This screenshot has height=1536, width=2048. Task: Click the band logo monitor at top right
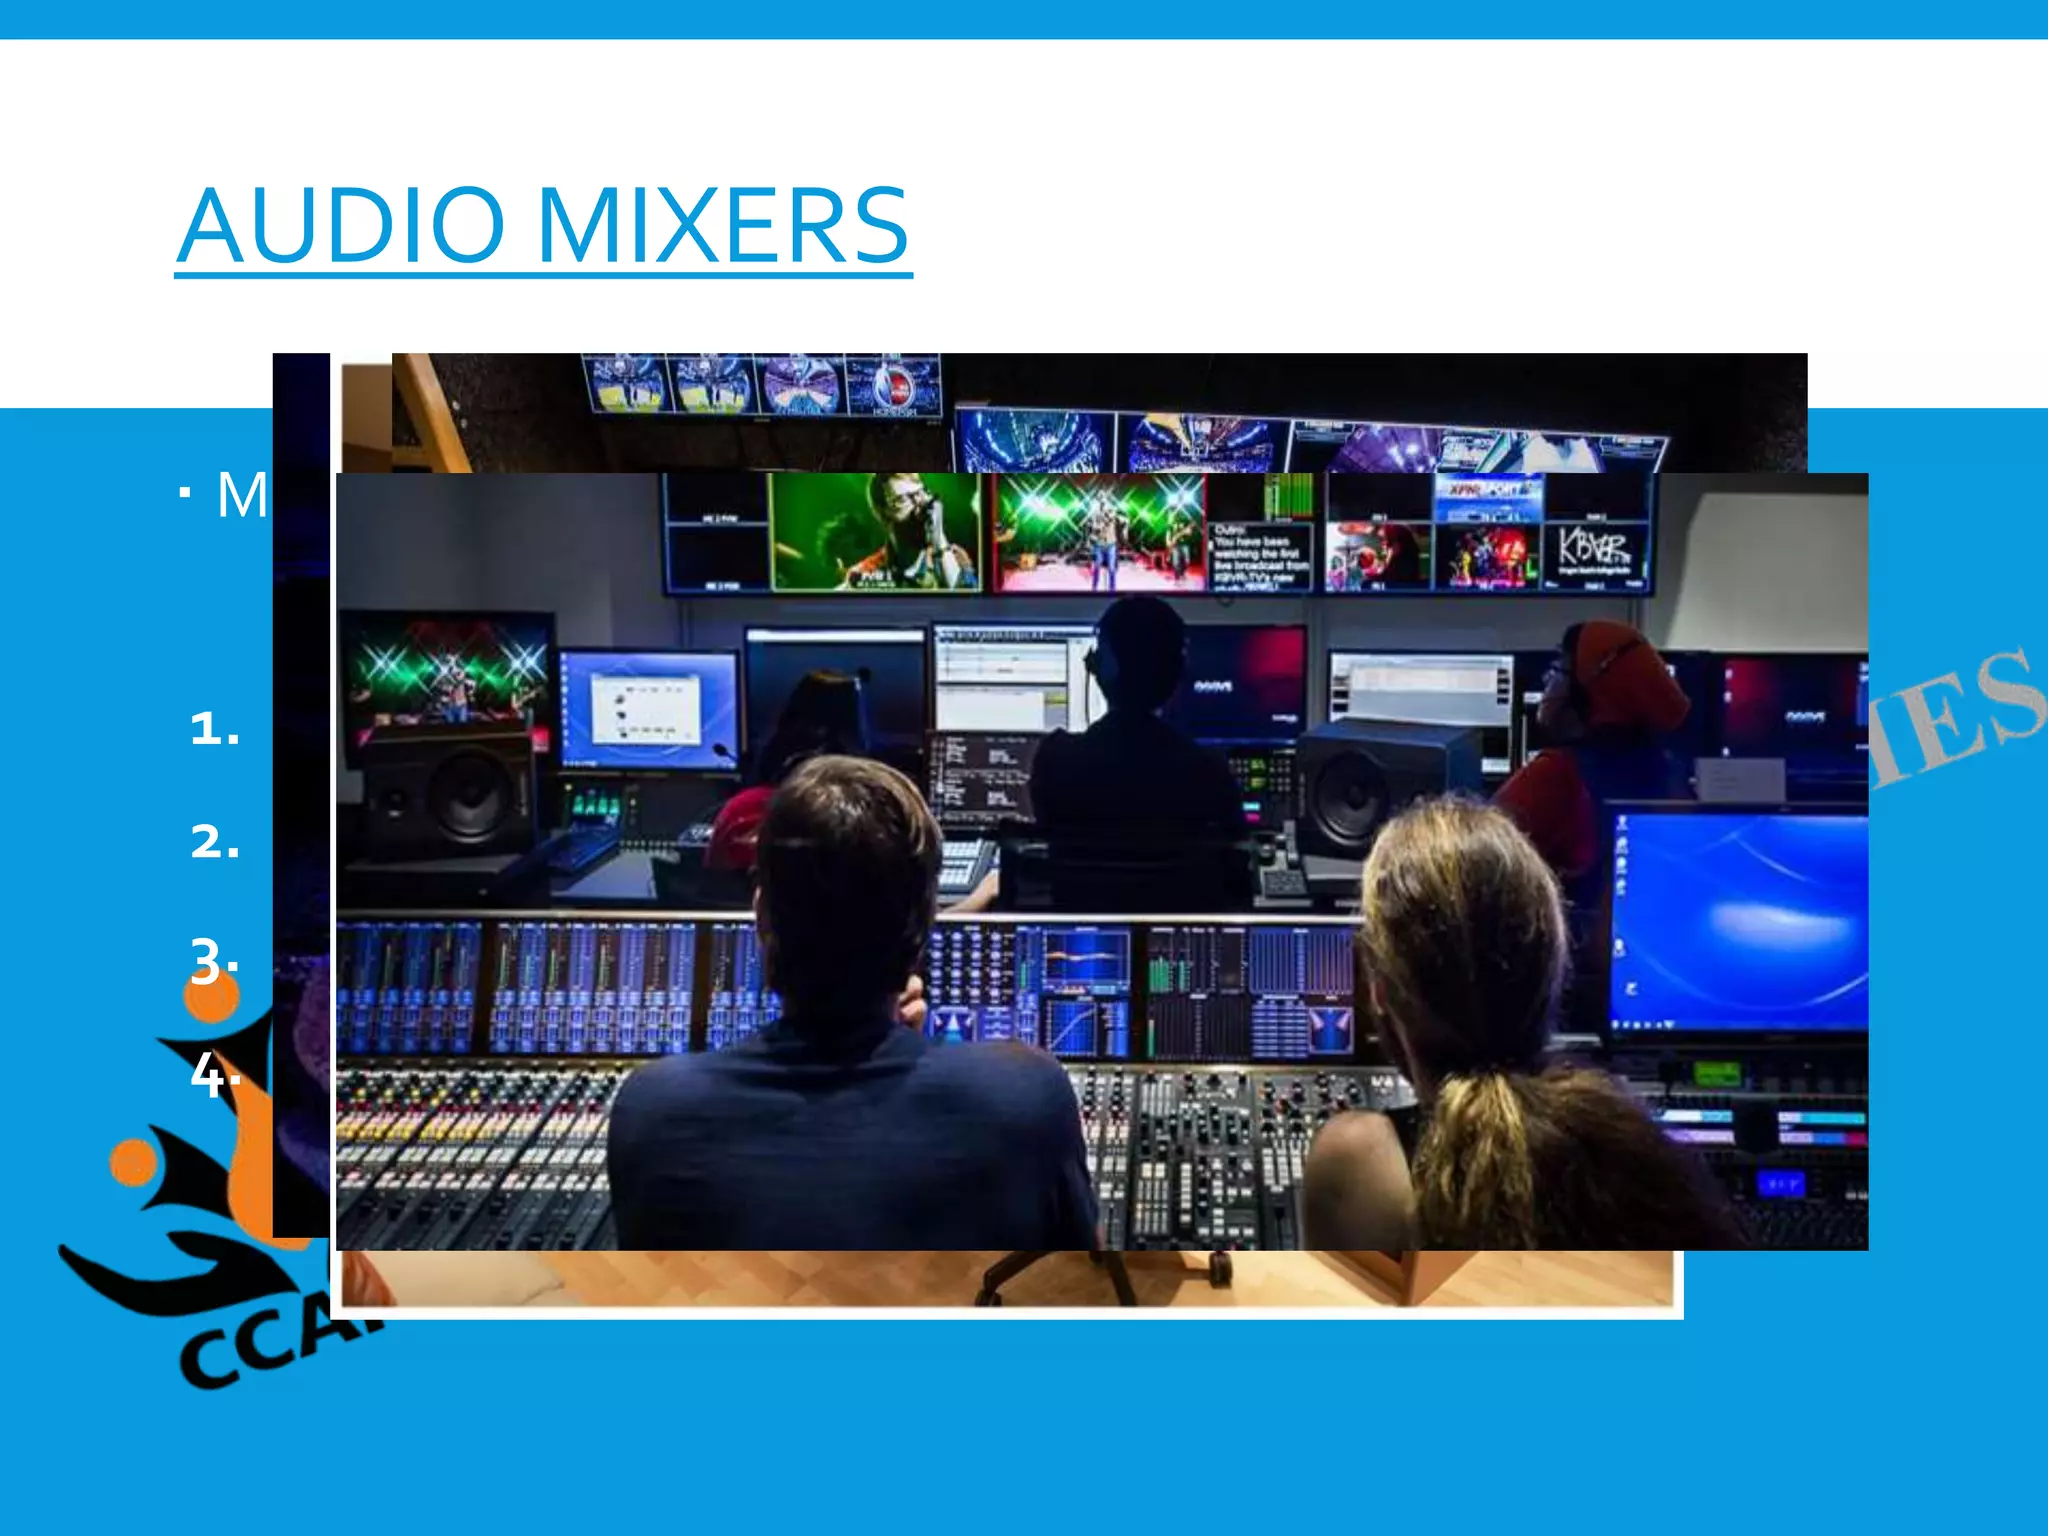(x=1595, y=552)
